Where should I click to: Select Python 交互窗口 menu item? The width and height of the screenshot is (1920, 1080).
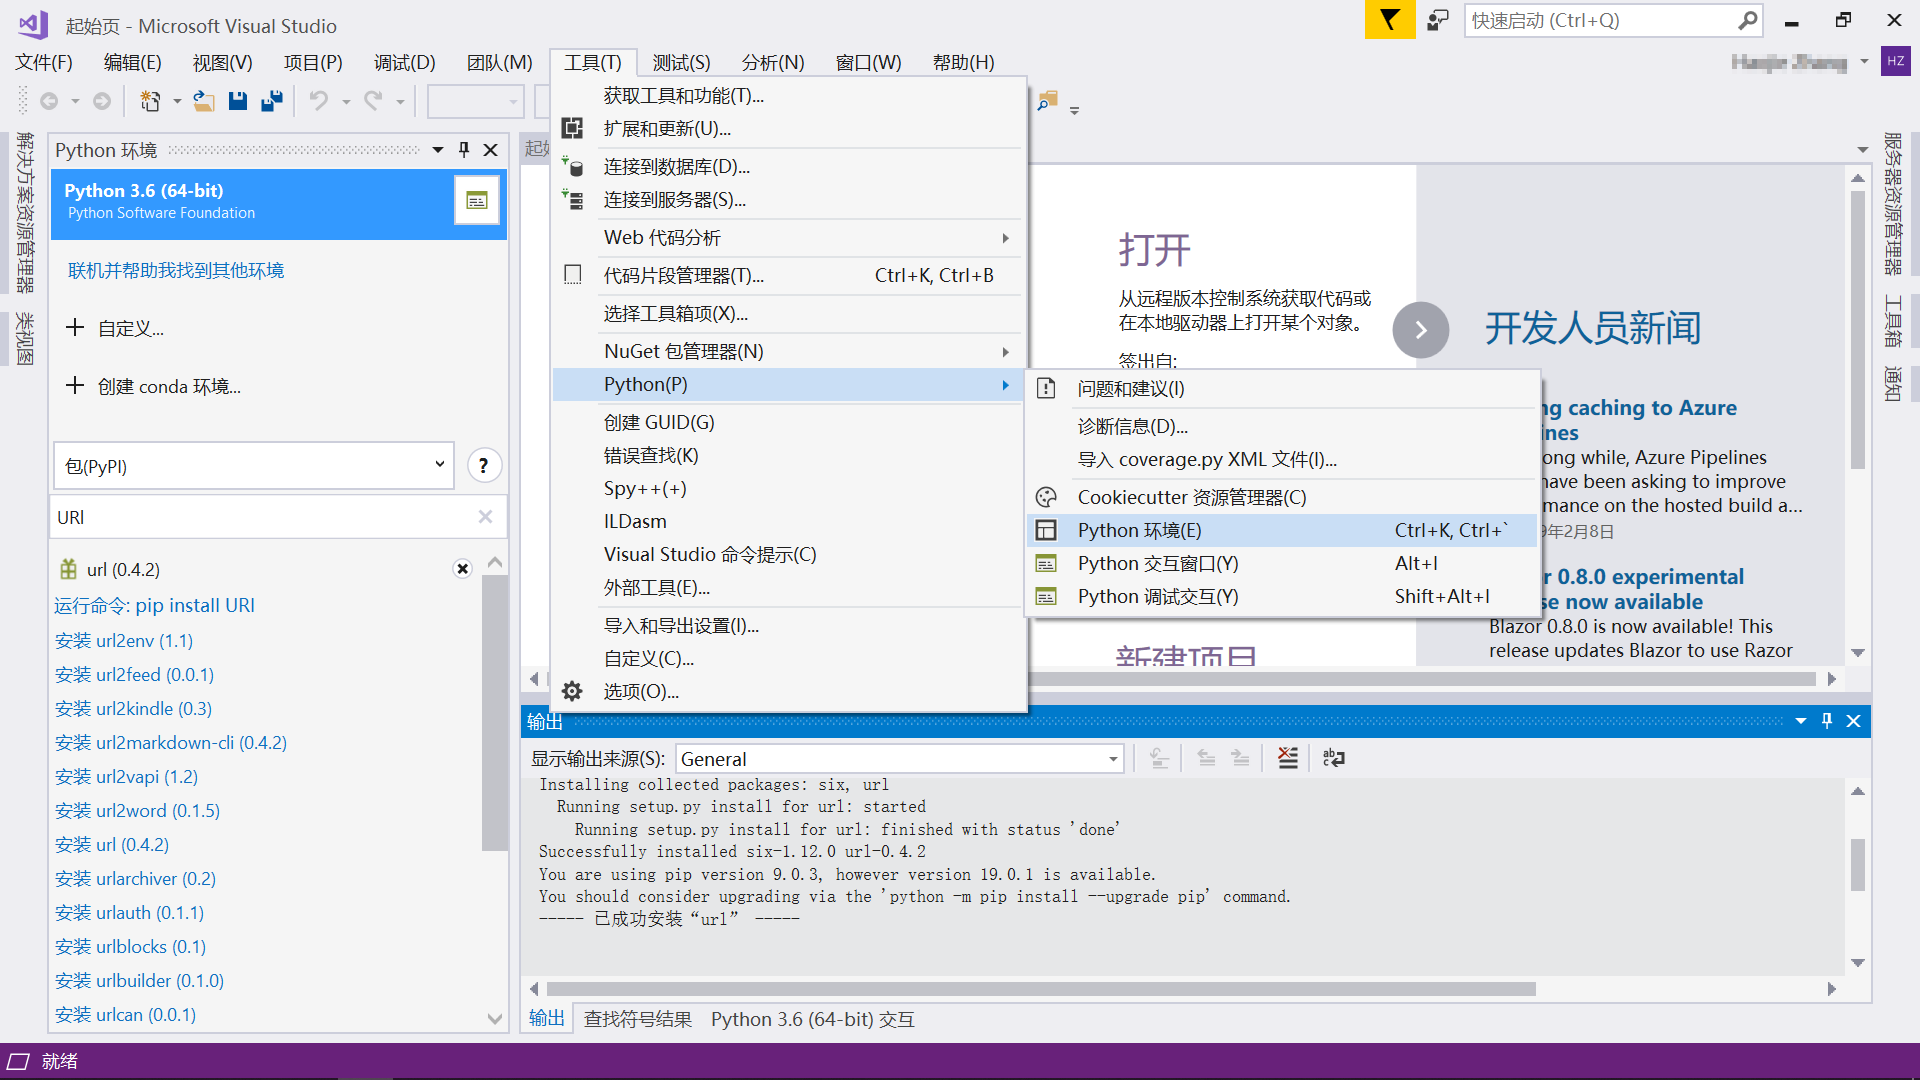1157,564
